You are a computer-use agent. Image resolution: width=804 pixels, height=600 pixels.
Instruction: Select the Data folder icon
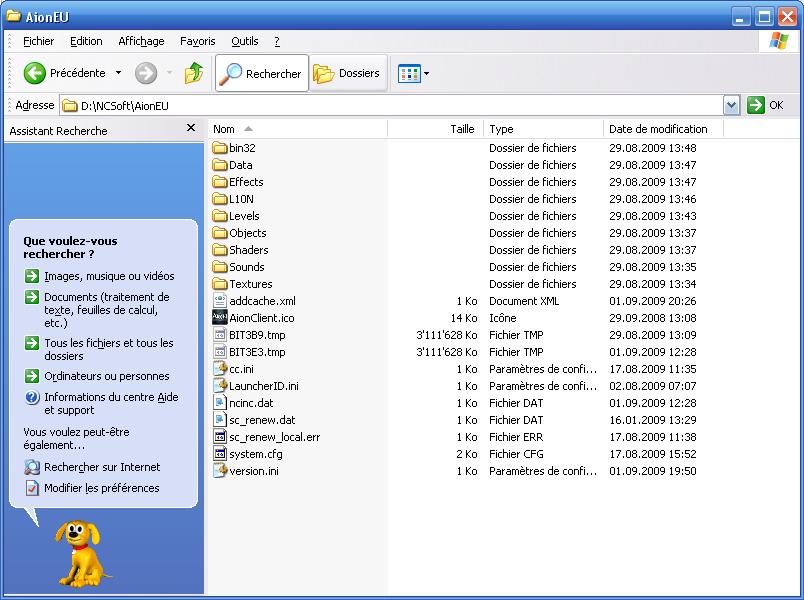pos(220,165)
